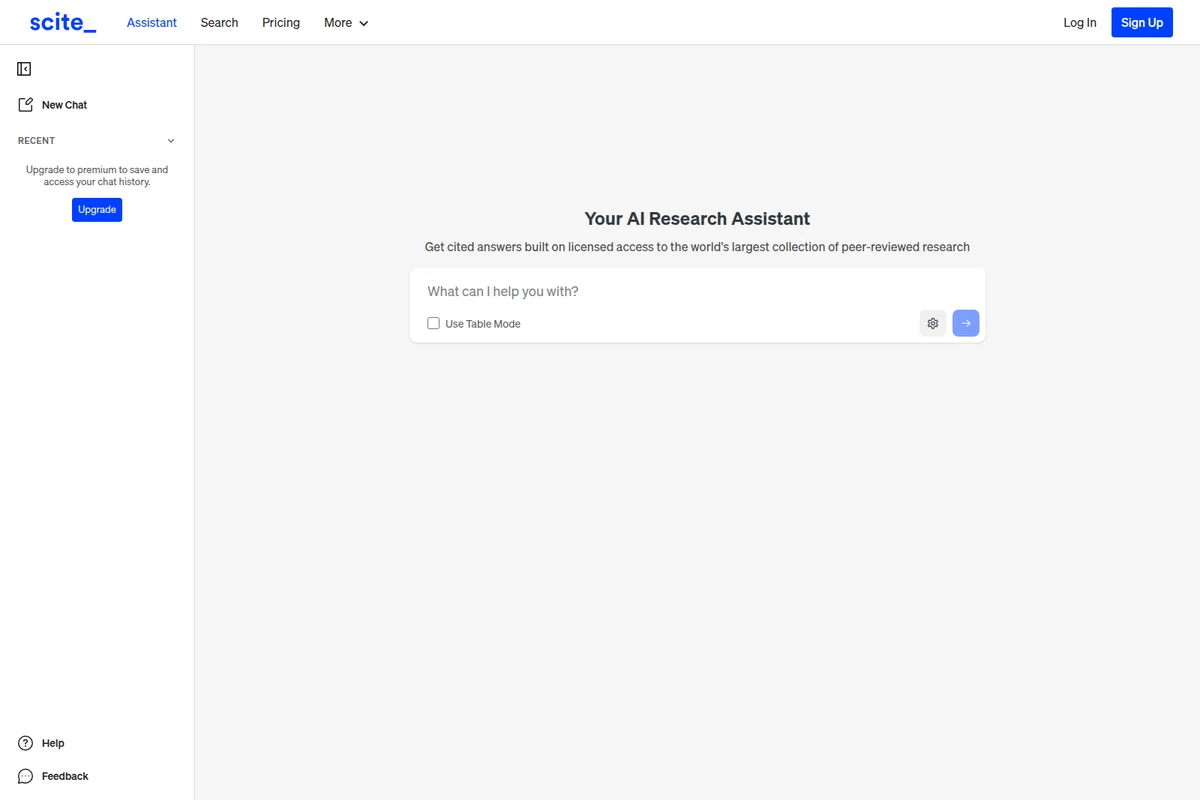Screen dimensions: 1200x800
Task: Enable Use Table Mode
Action: point(433,323)
